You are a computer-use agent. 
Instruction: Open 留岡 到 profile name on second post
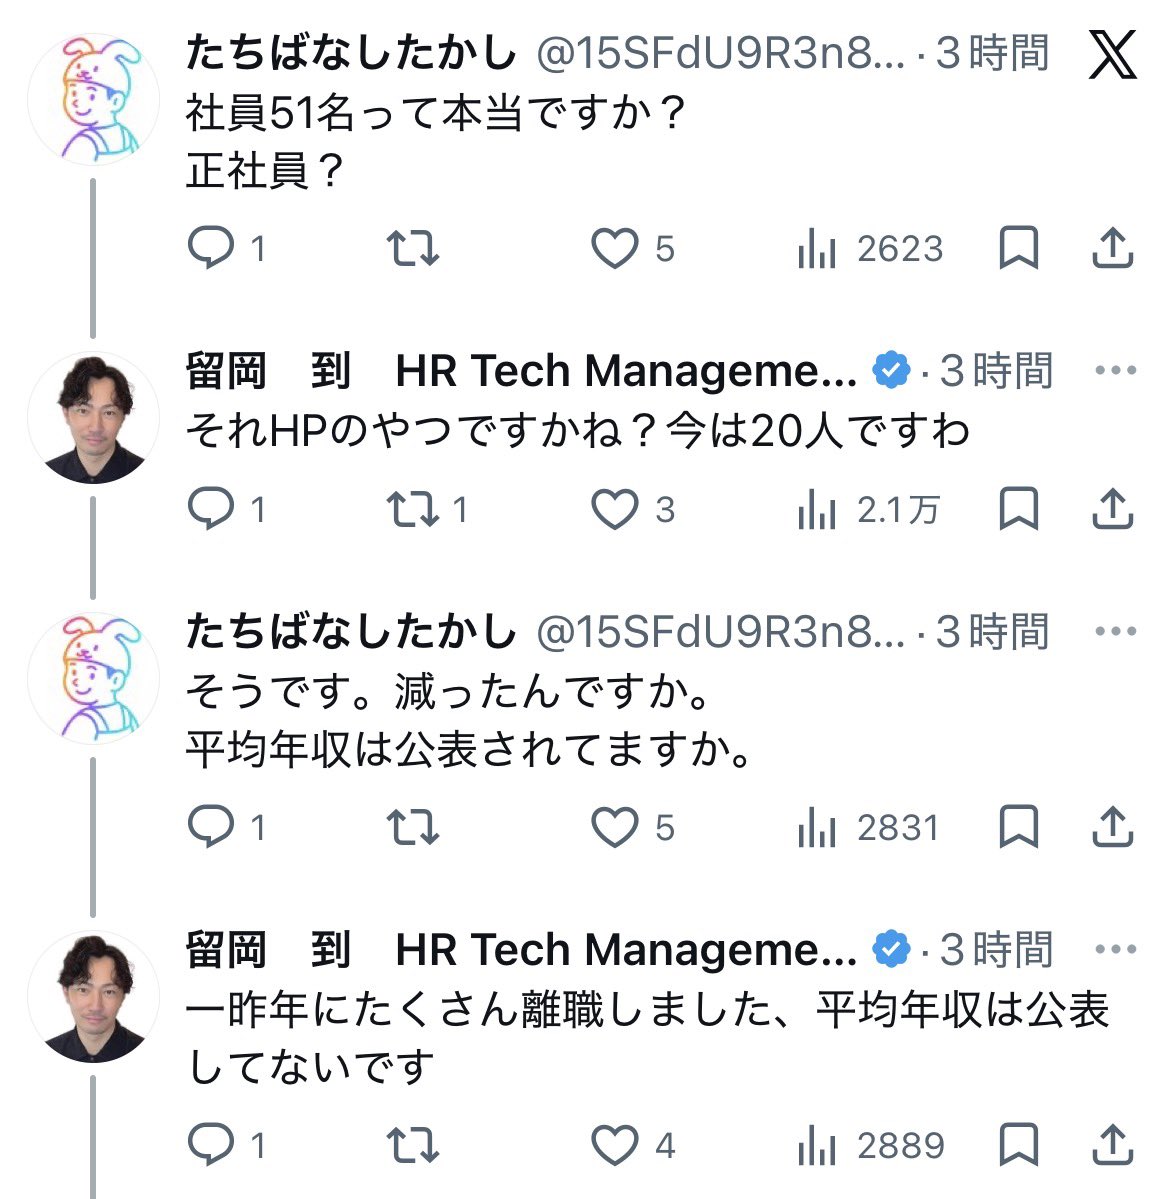(x=268, y=371)
